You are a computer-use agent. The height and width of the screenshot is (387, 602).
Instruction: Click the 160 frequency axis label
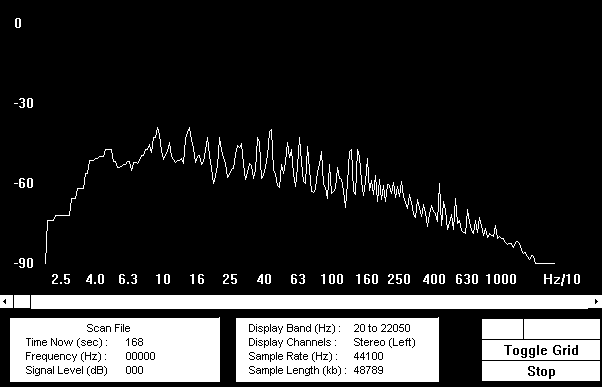click(366, 279)
